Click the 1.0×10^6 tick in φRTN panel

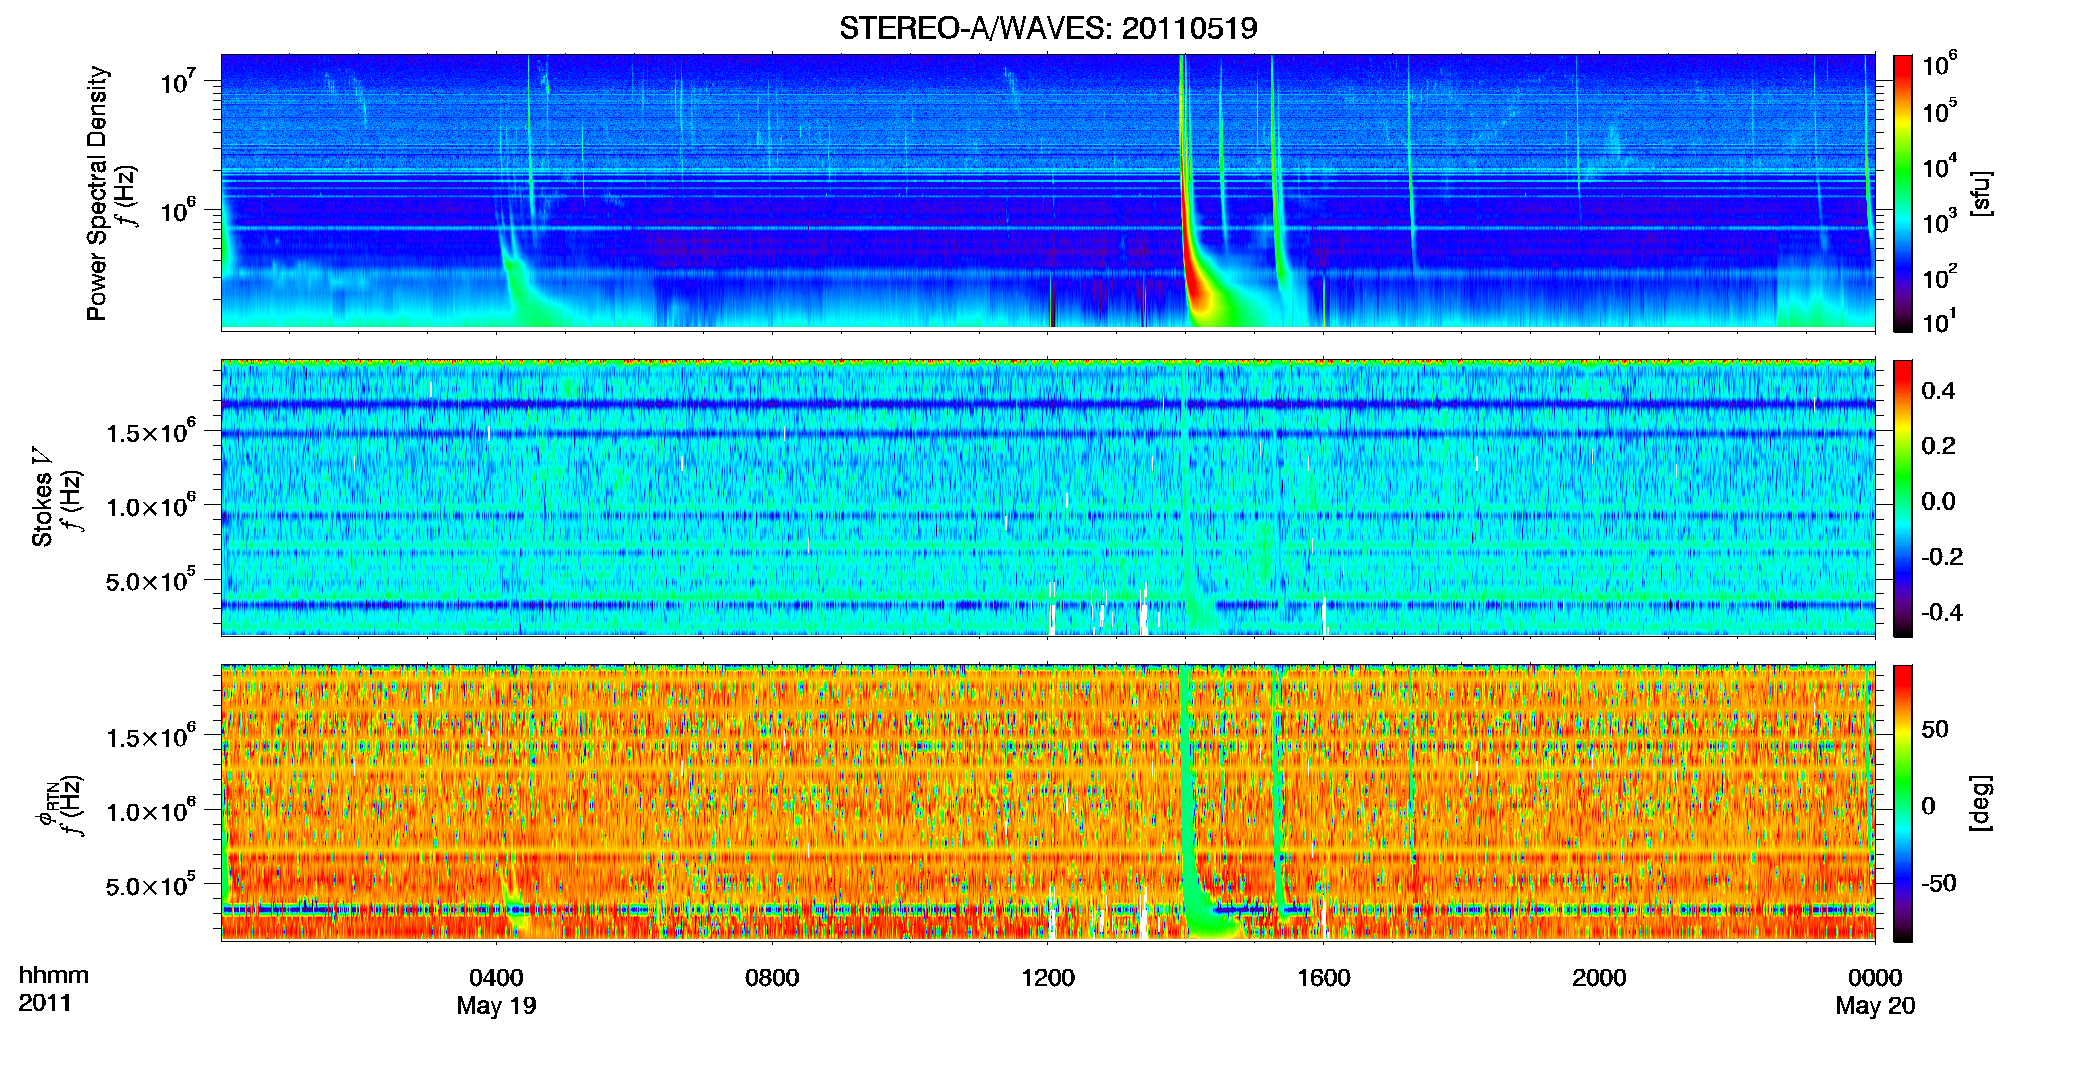point(151,811)
